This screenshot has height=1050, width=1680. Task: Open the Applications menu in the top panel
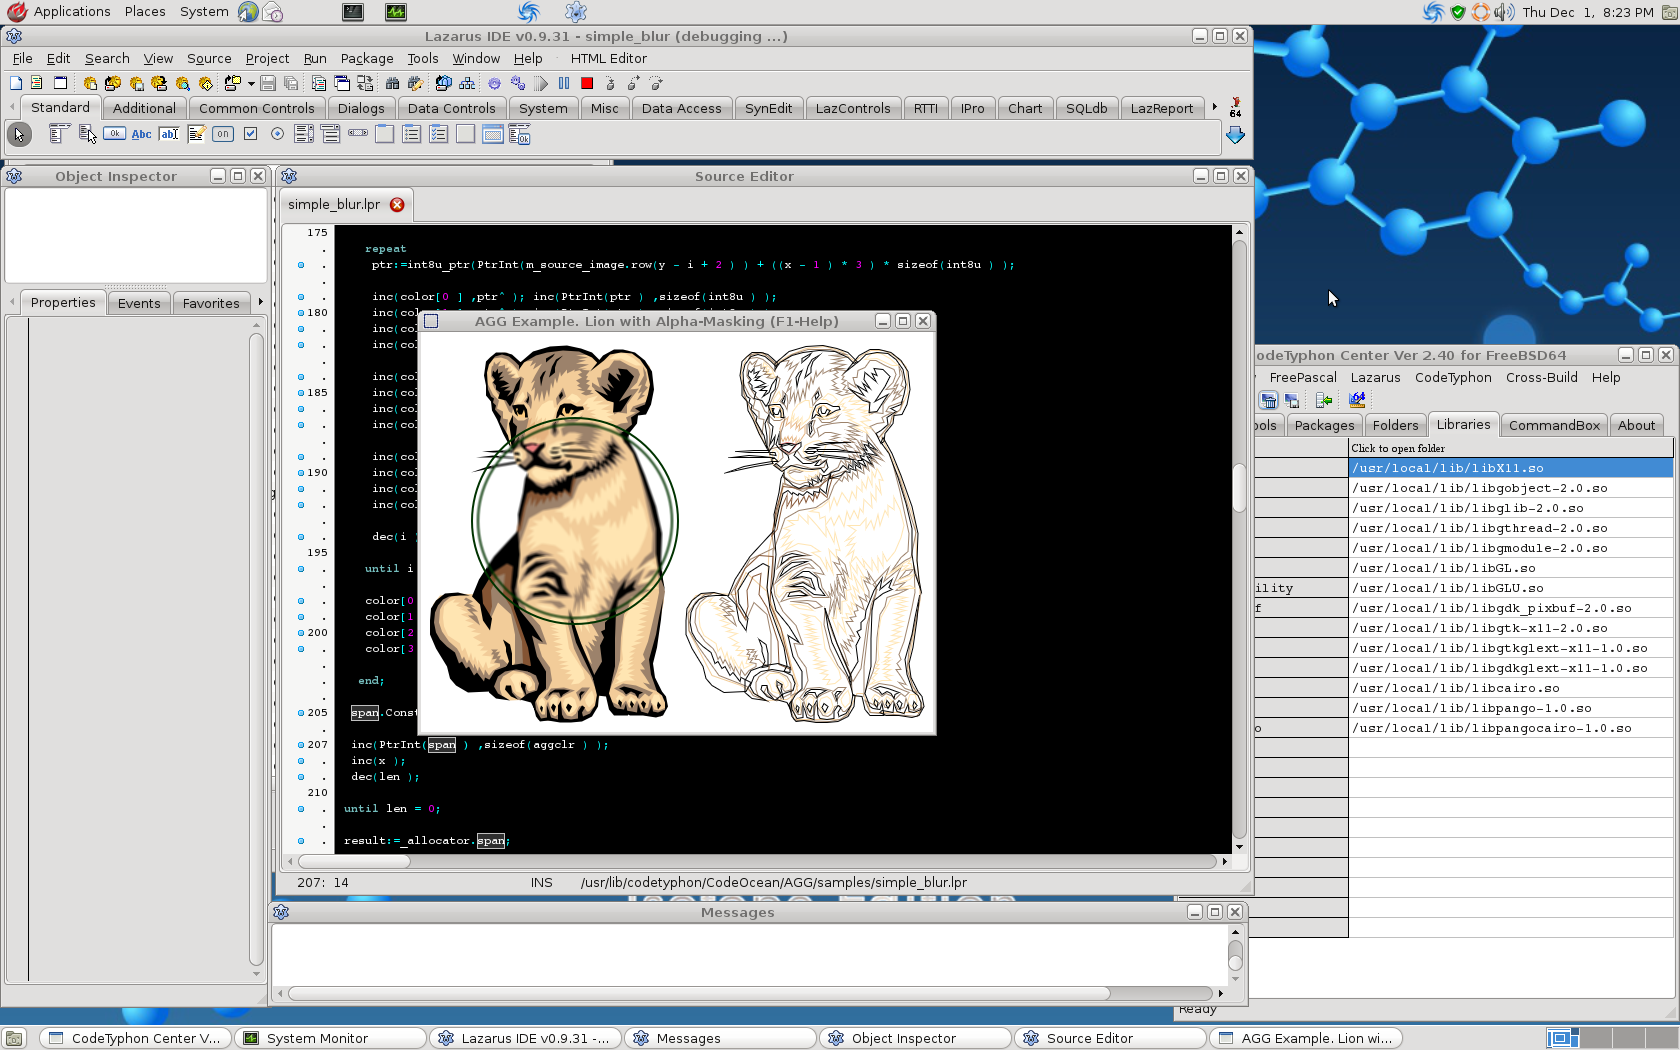click(59, 12)
